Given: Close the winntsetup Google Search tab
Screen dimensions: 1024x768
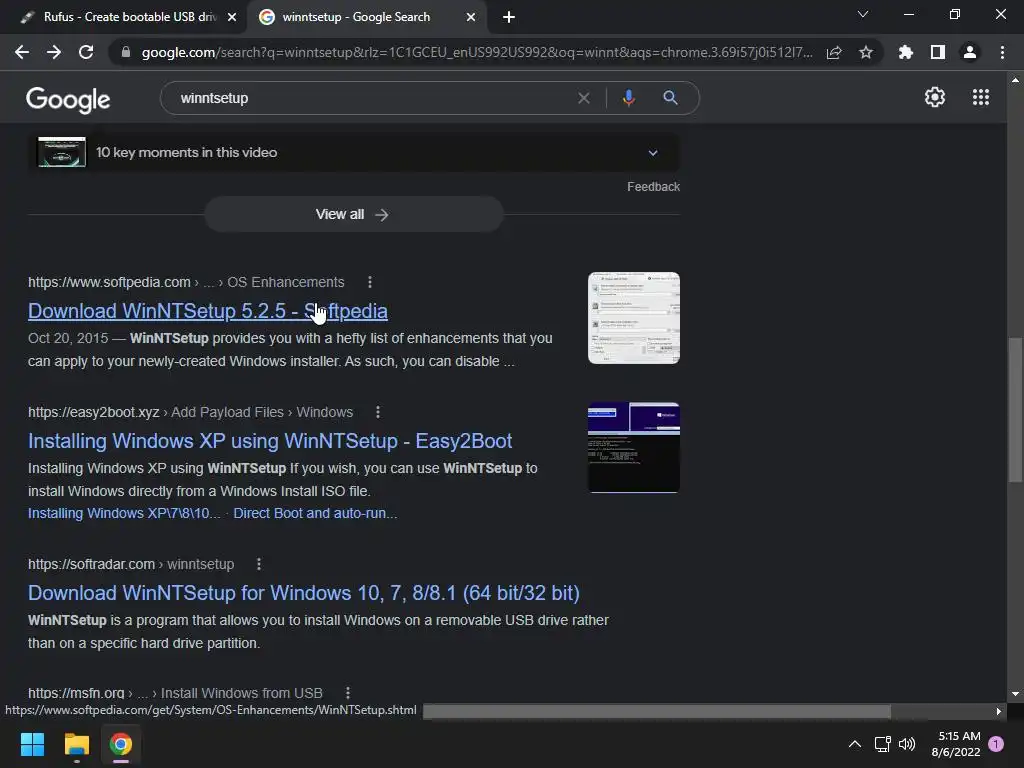Looking at the screenshot, I should (x=471, y=17).
